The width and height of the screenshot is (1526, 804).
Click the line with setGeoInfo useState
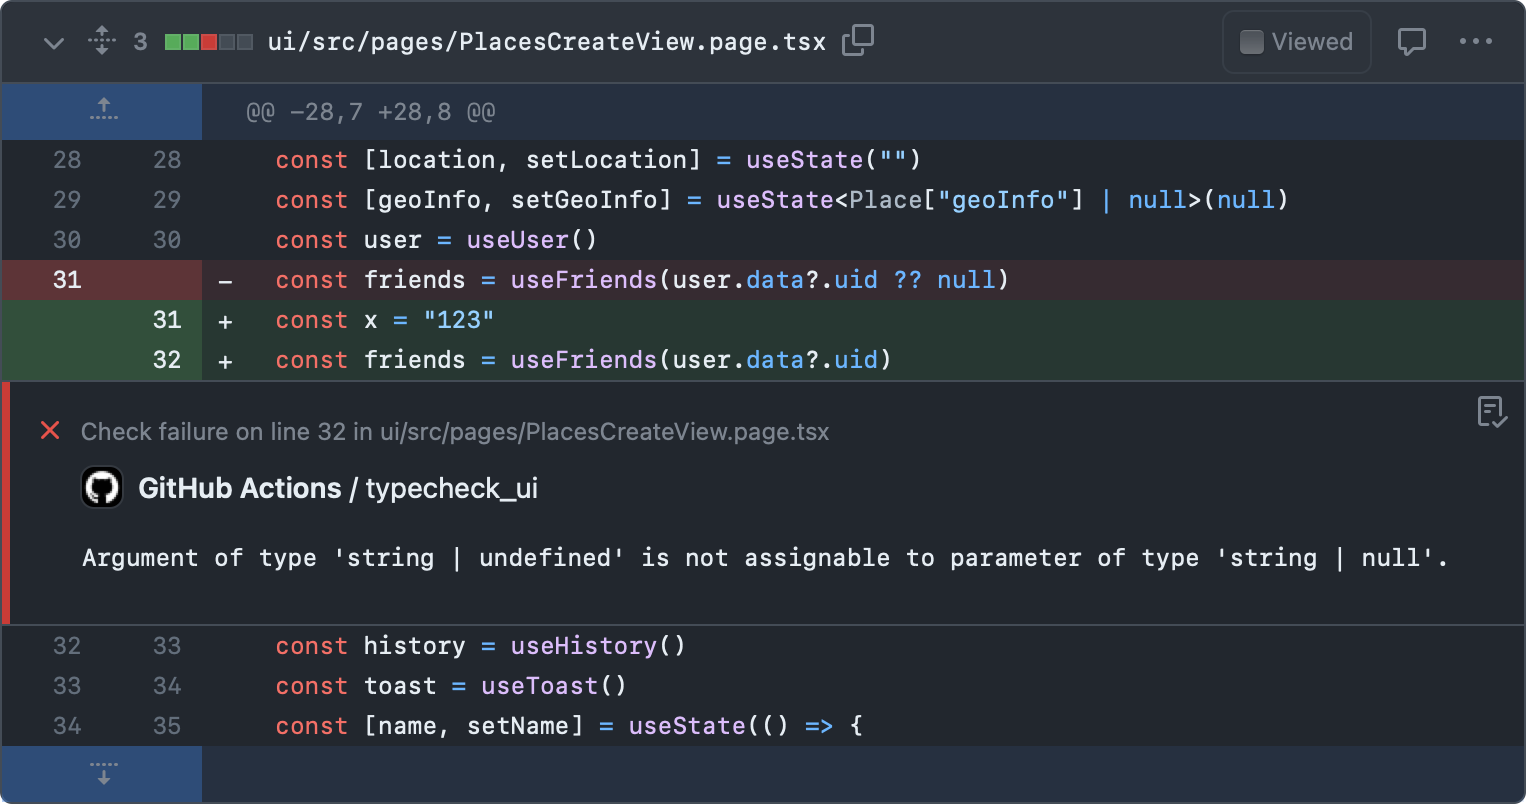[x=782, y=200]
